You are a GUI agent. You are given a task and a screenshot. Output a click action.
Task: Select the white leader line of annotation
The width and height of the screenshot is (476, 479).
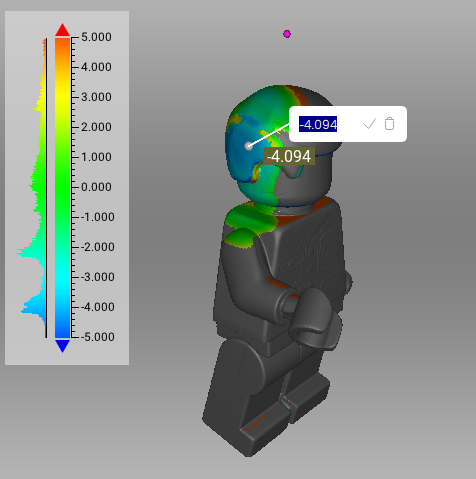[269, 135]
